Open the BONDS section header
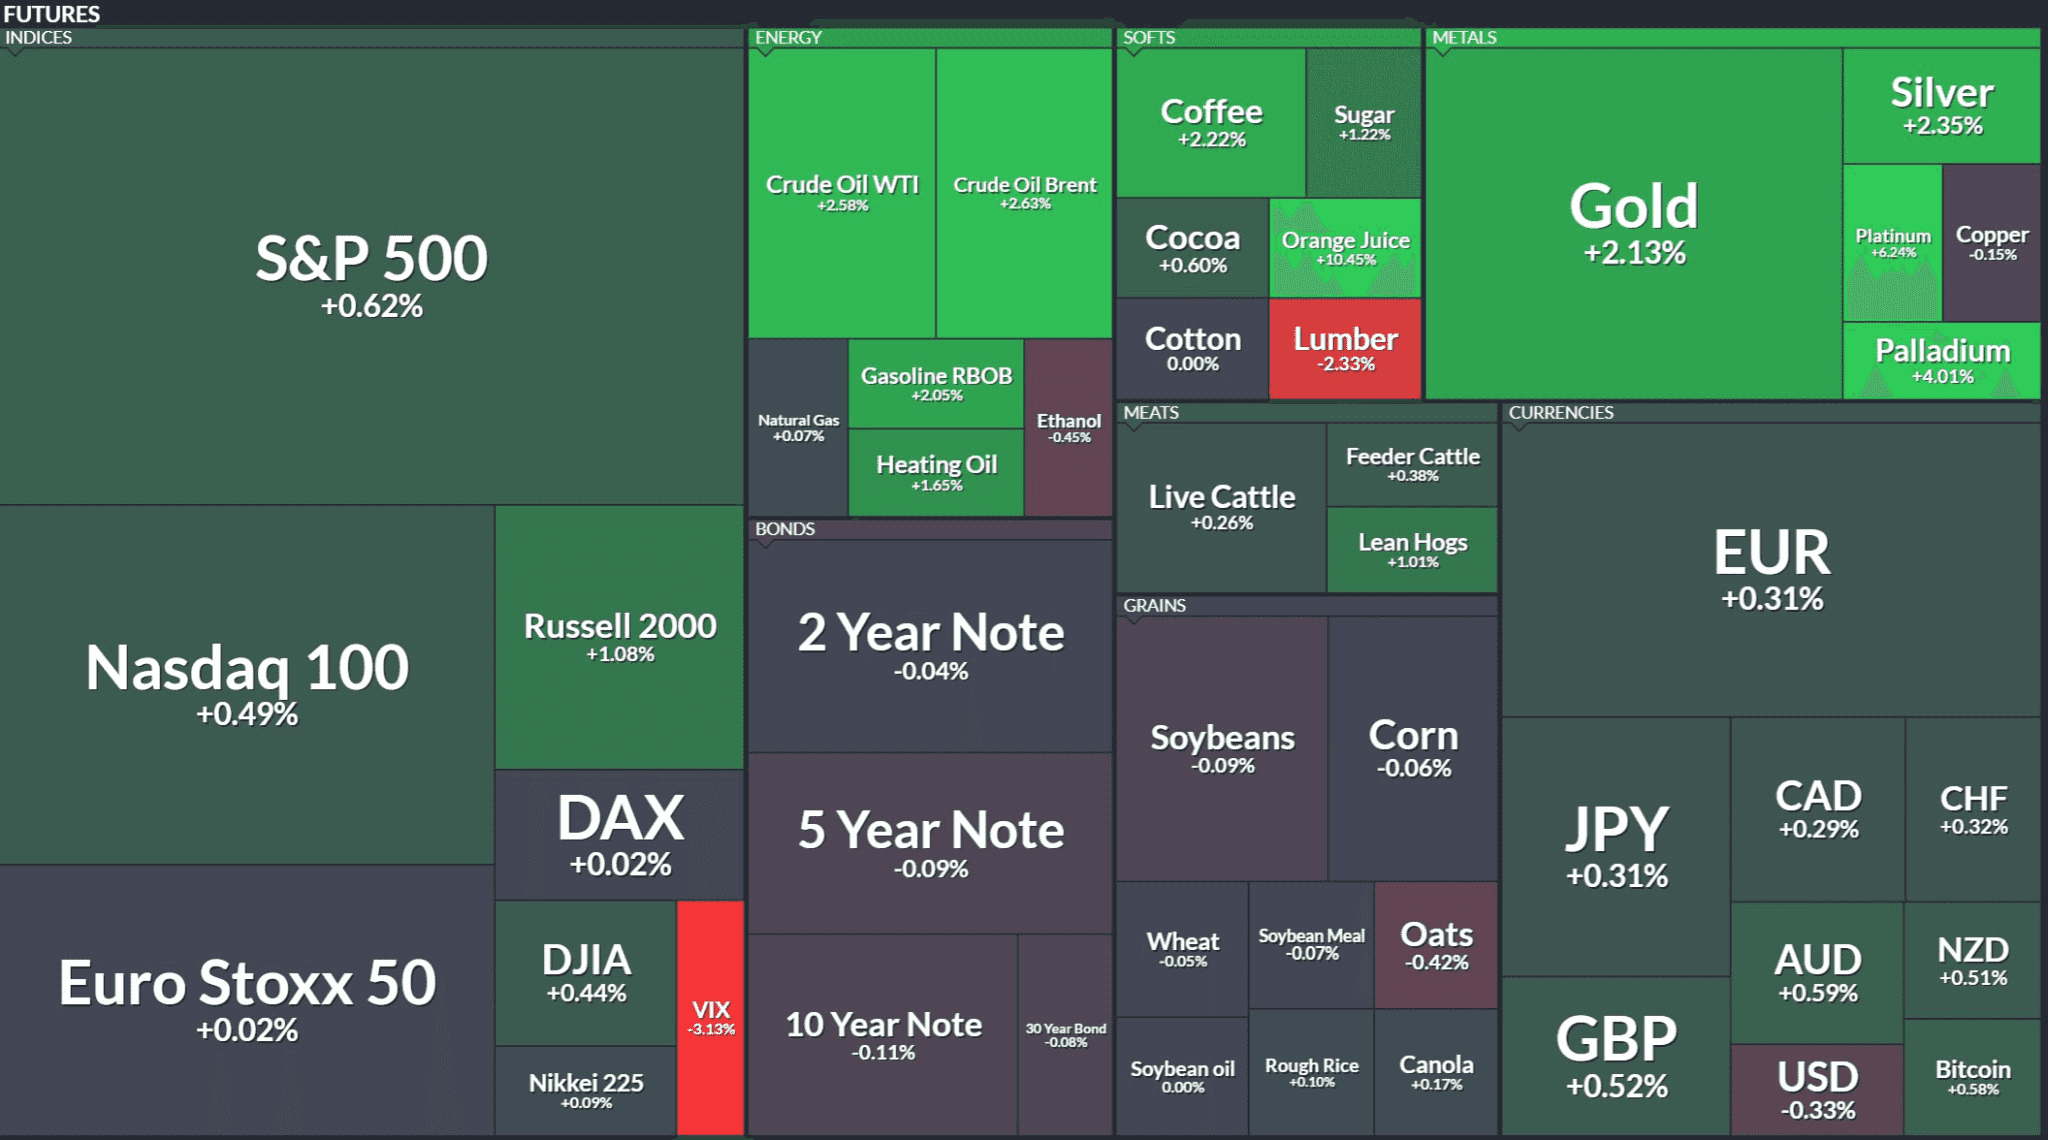Image resolution: width=2048 pixels, height=1140 pixels. [785, 528]
